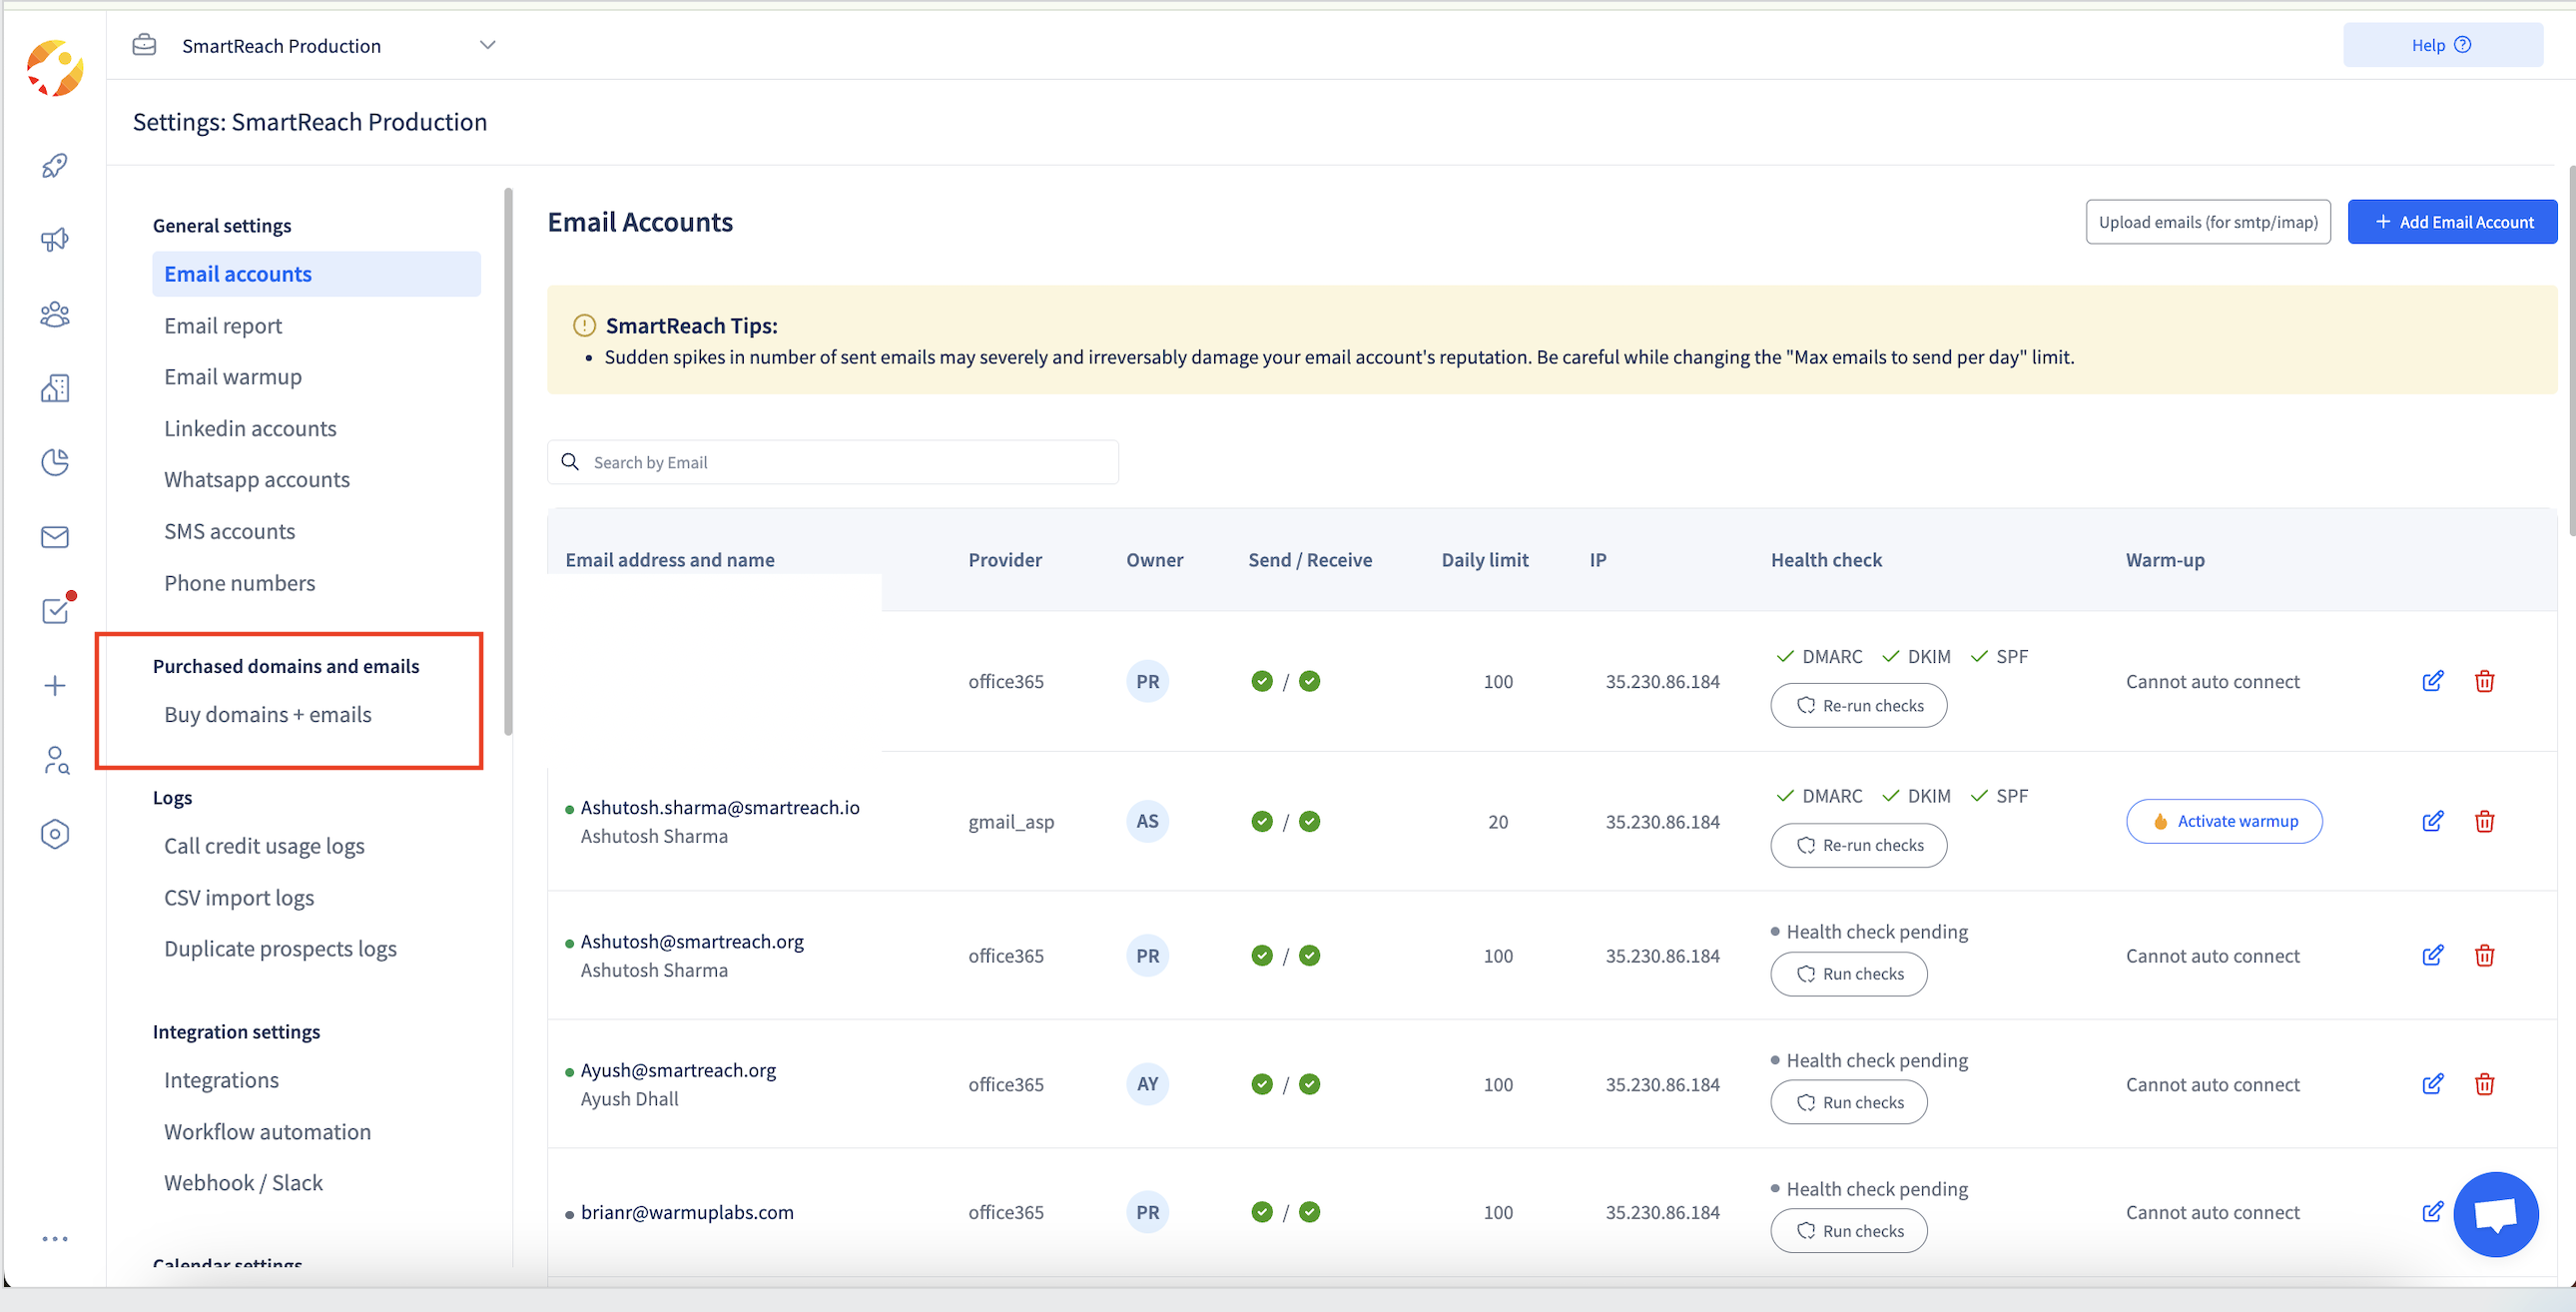
Task: Expand the SmartReach Production team dropdown
Action: point(487,45)
